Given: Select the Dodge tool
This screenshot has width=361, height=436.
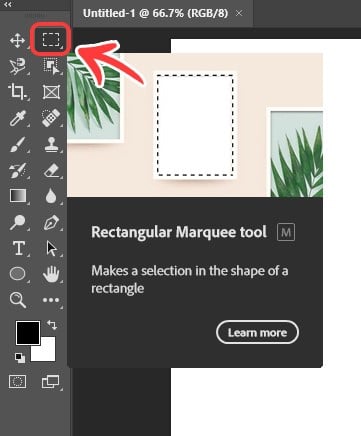Looking at the screenshot, I should click(17, 222).
